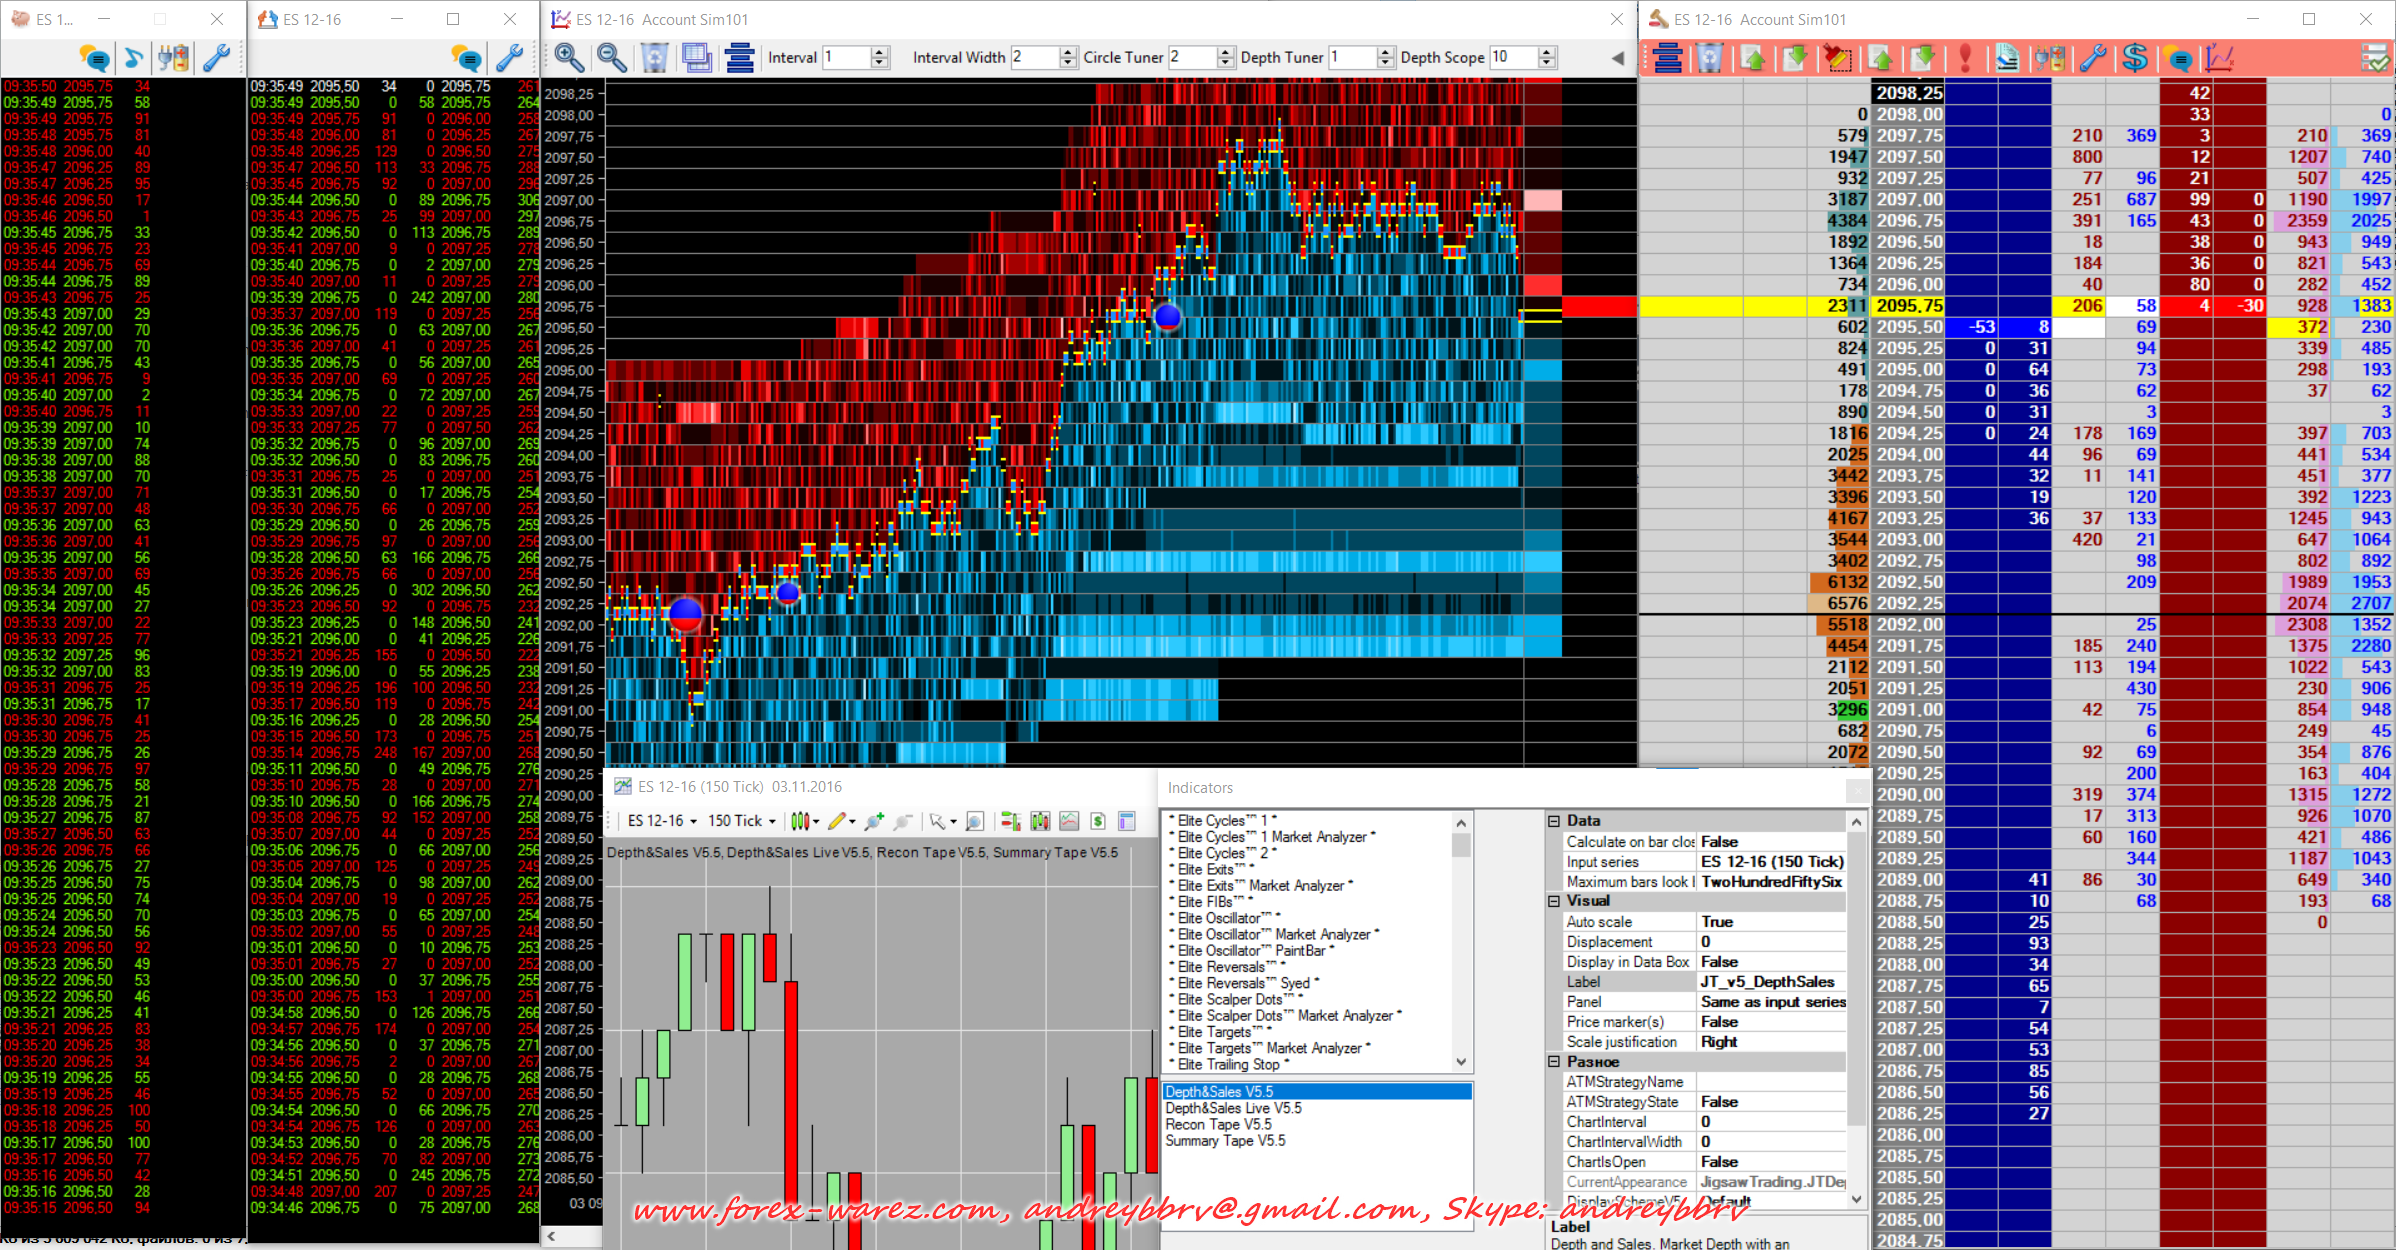Collapse the Visual properties section
The width and height of the screenshot is (2396, 1250).
coord(1554,901)
